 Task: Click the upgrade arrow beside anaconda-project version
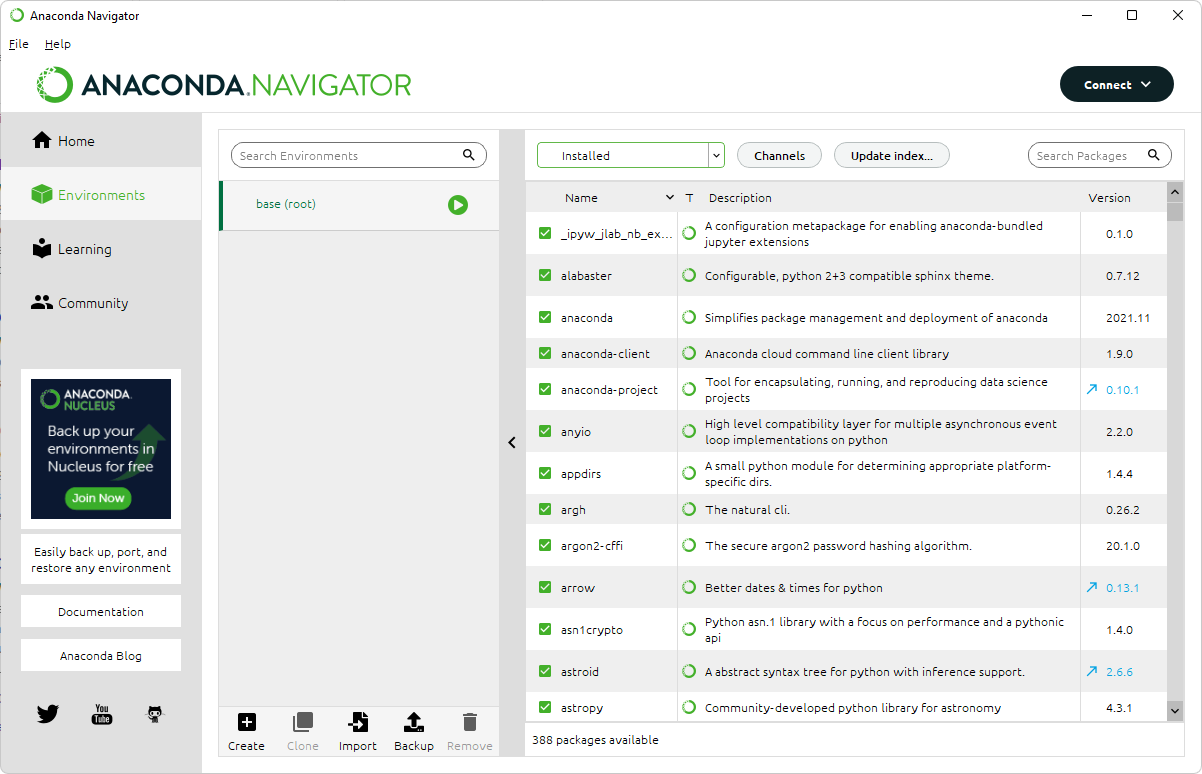[1092, 390]
